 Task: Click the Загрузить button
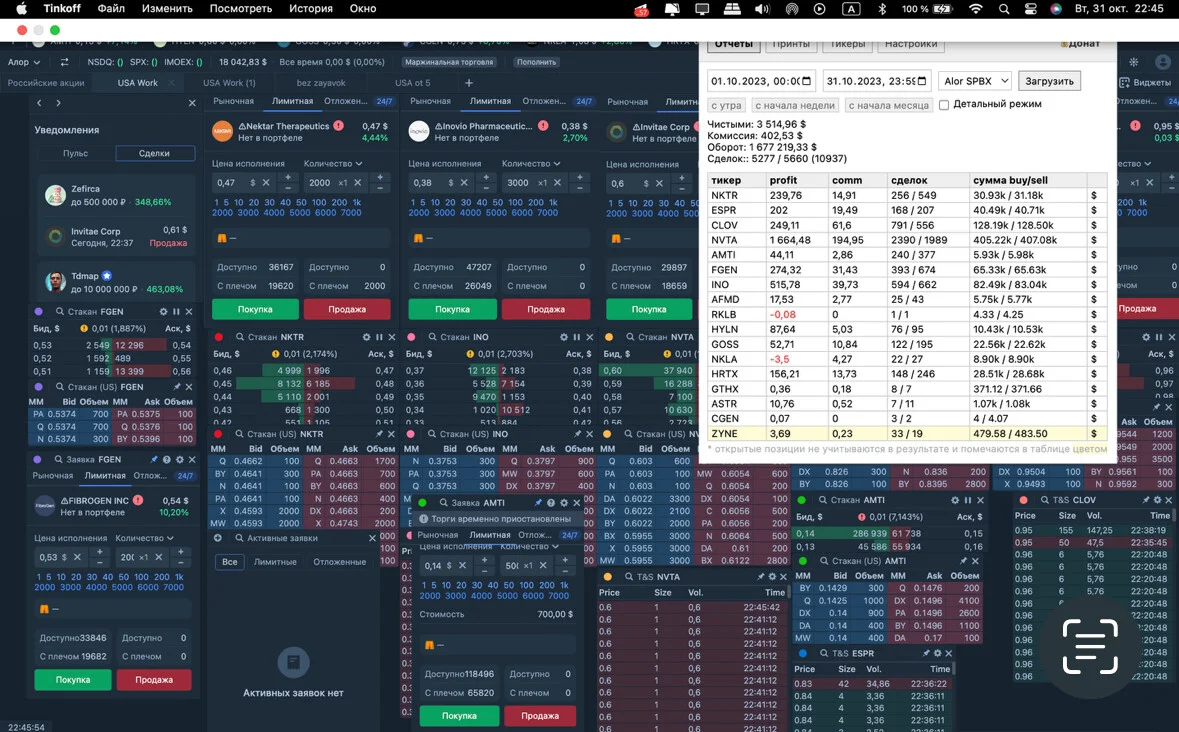pos(1049,80)
